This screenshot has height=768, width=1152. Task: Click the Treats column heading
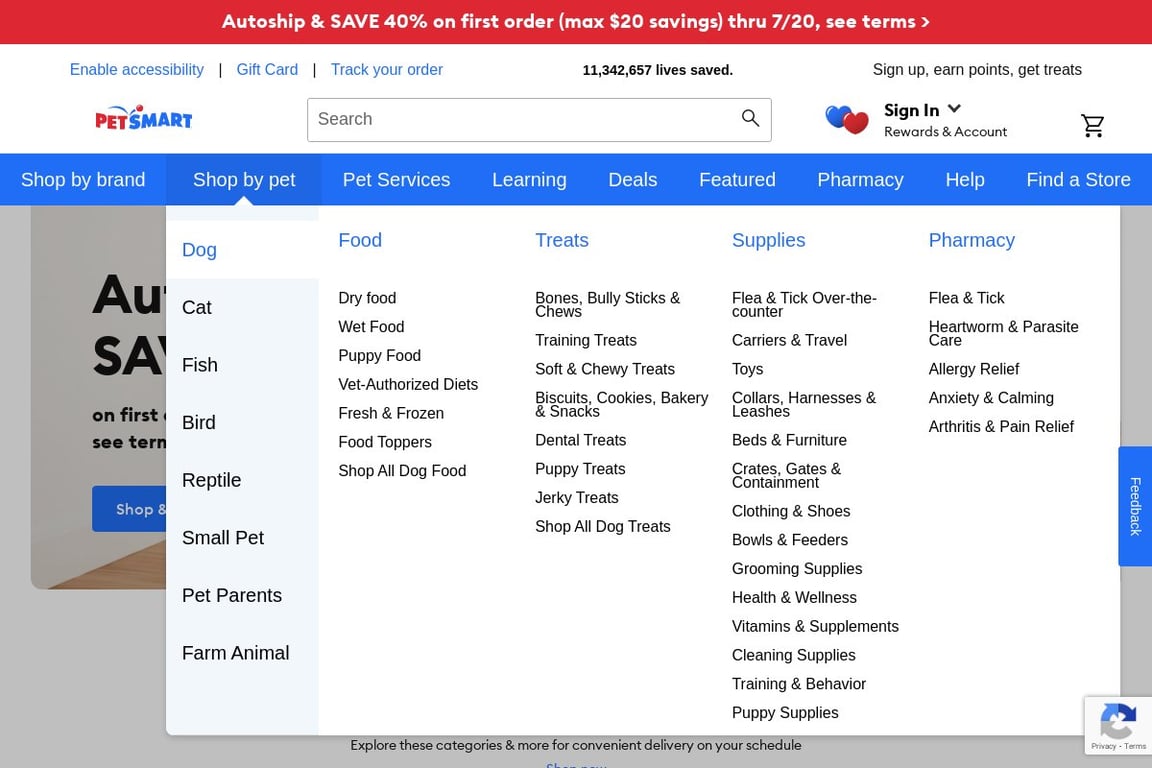tap(562, 240)
